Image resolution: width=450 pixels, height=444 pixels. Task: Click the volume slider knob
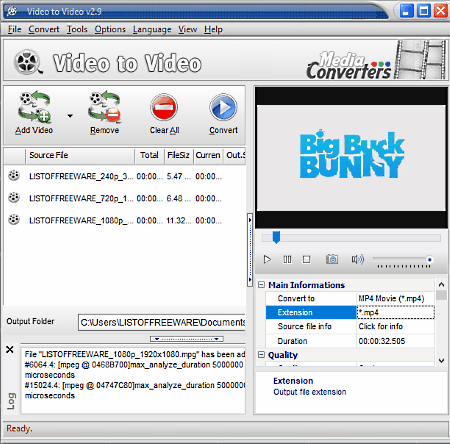(x=430, y=259)
